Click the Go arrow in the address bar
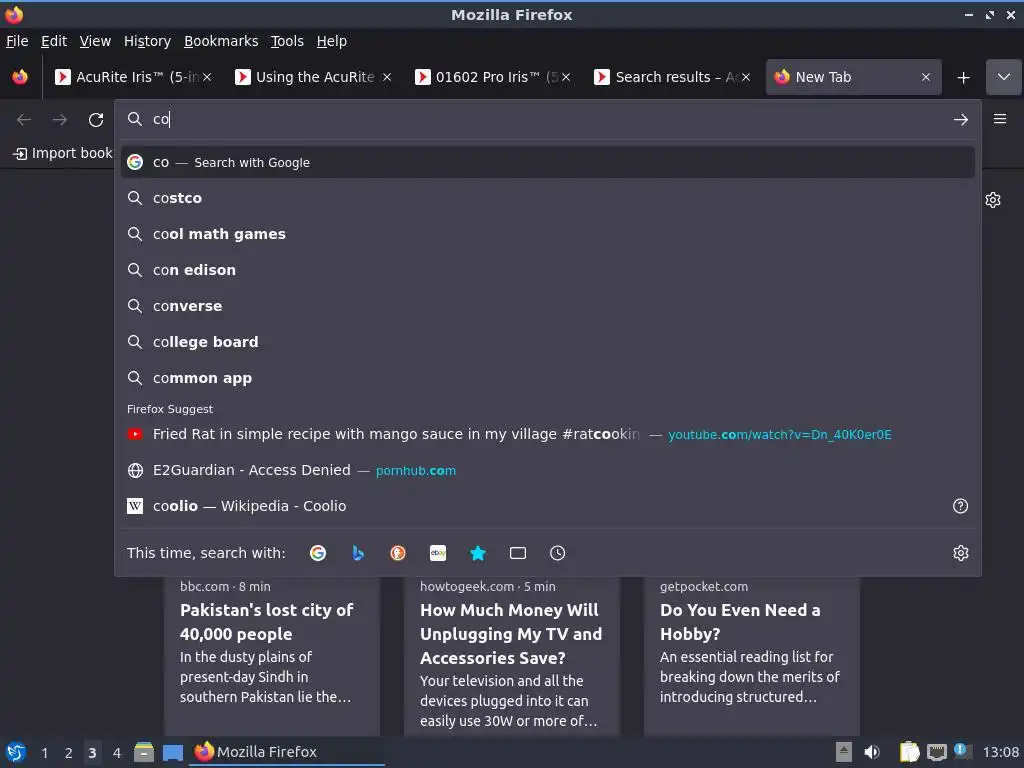The height and width of the screenshot is (768, 1024). pyautogui.click(x=961, y=120)
